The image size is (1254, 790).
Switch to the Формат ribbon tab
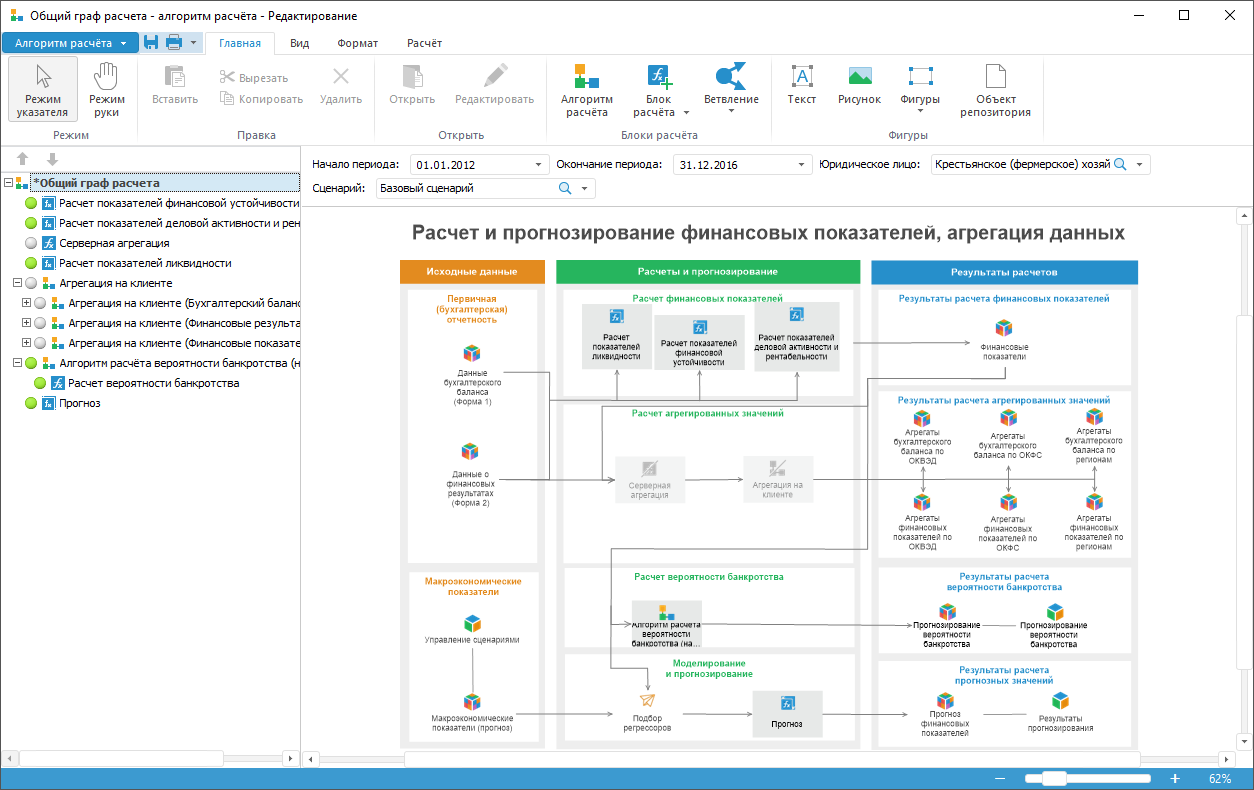(x=357, y=43)
